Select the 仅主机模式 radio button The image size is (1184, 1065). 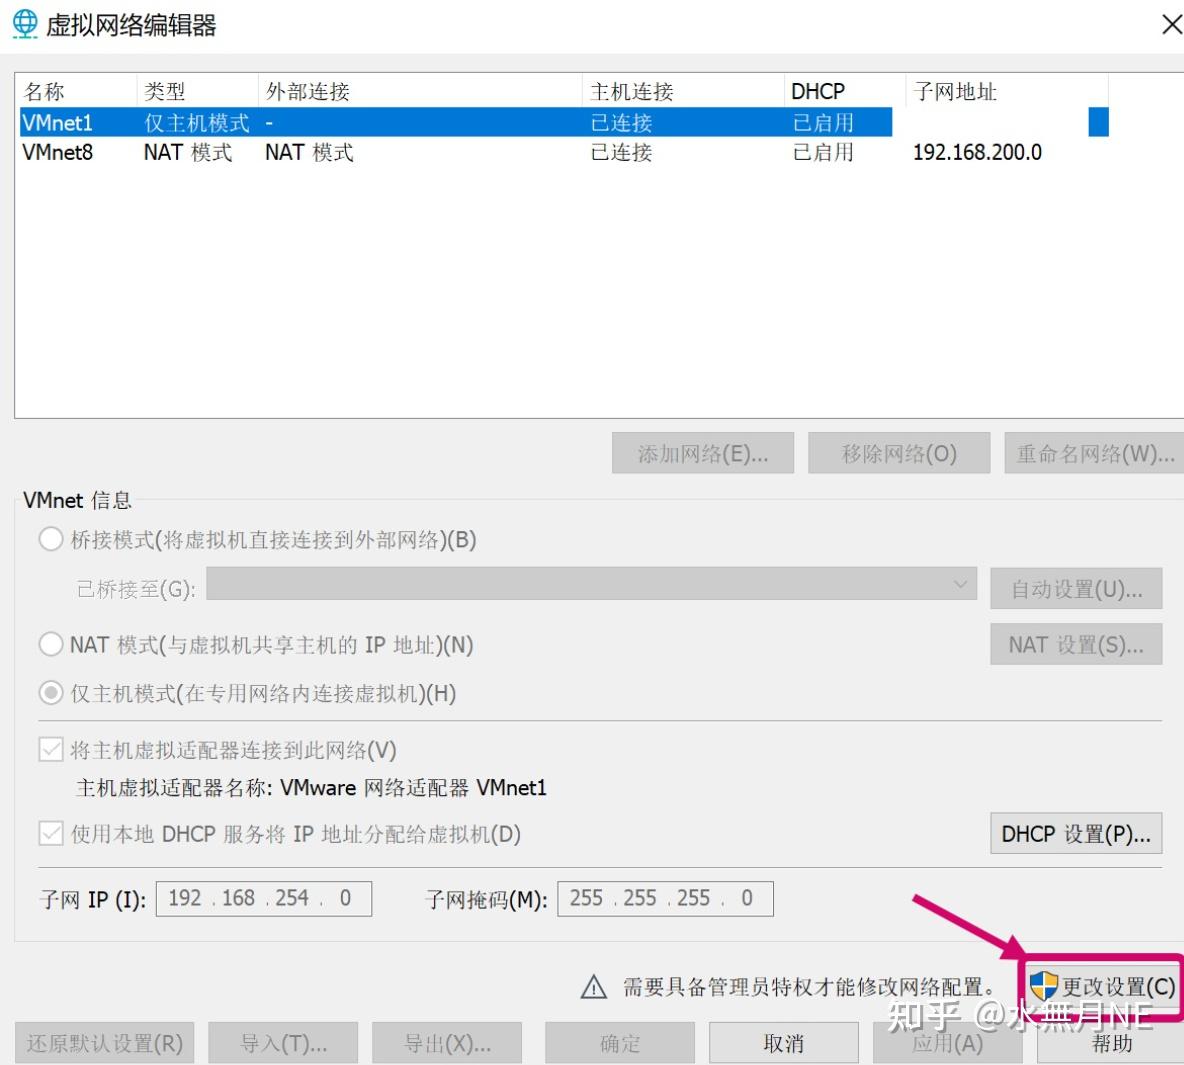pos(51,692)
